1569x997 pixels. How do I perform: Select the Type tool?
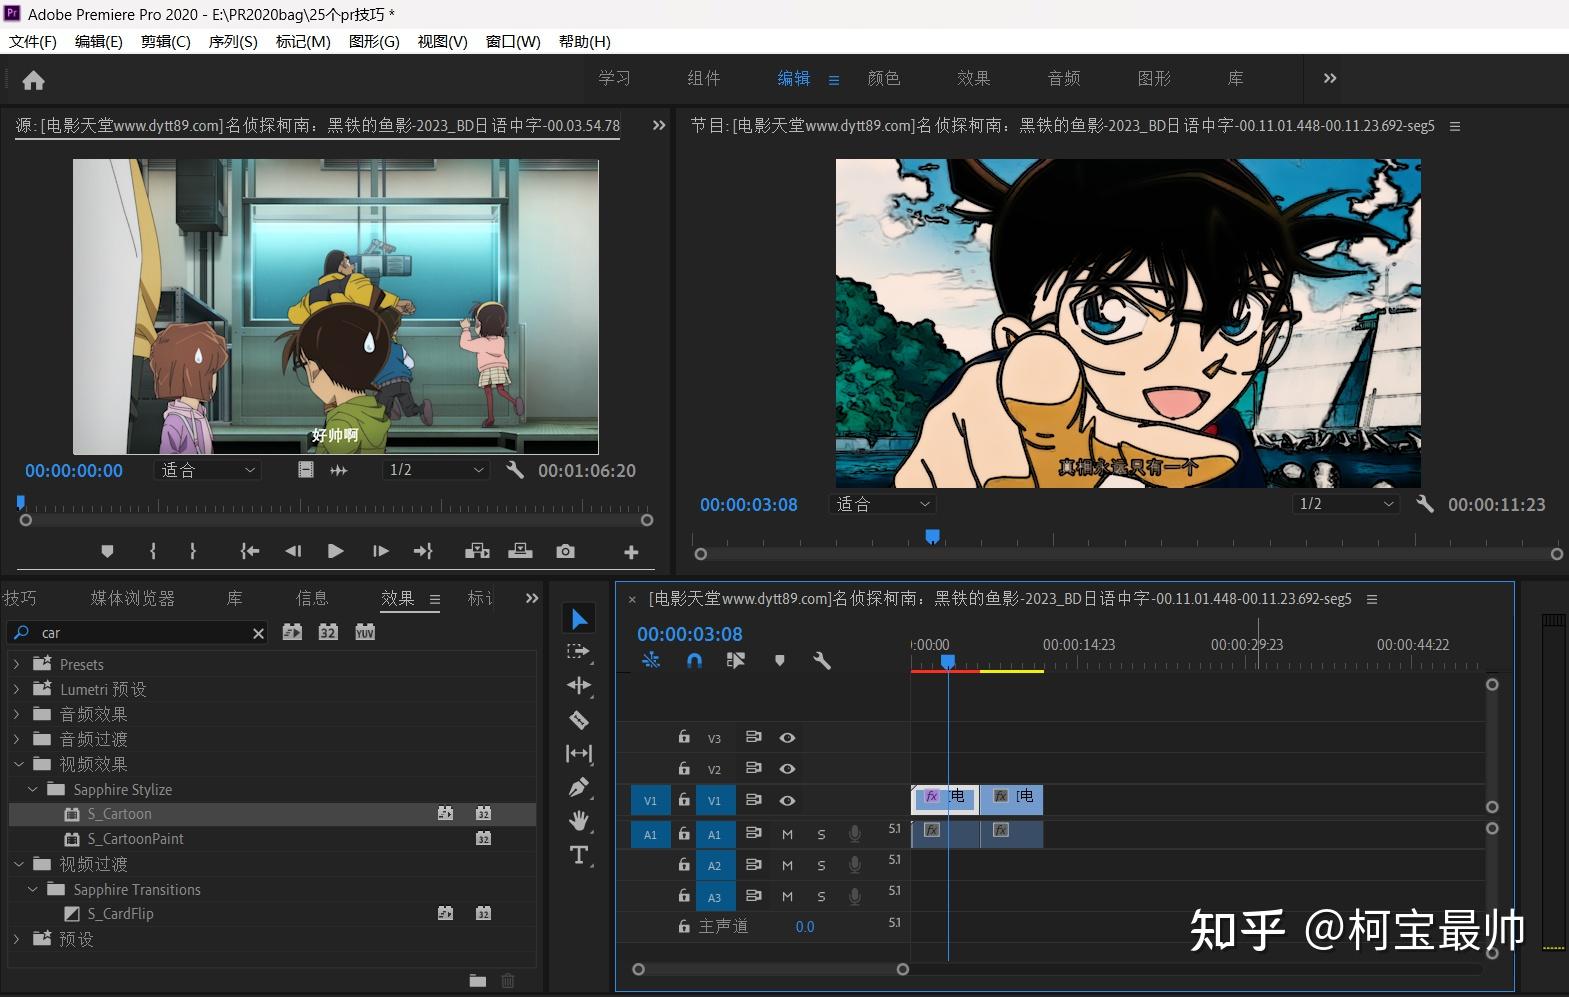point(579,855)
